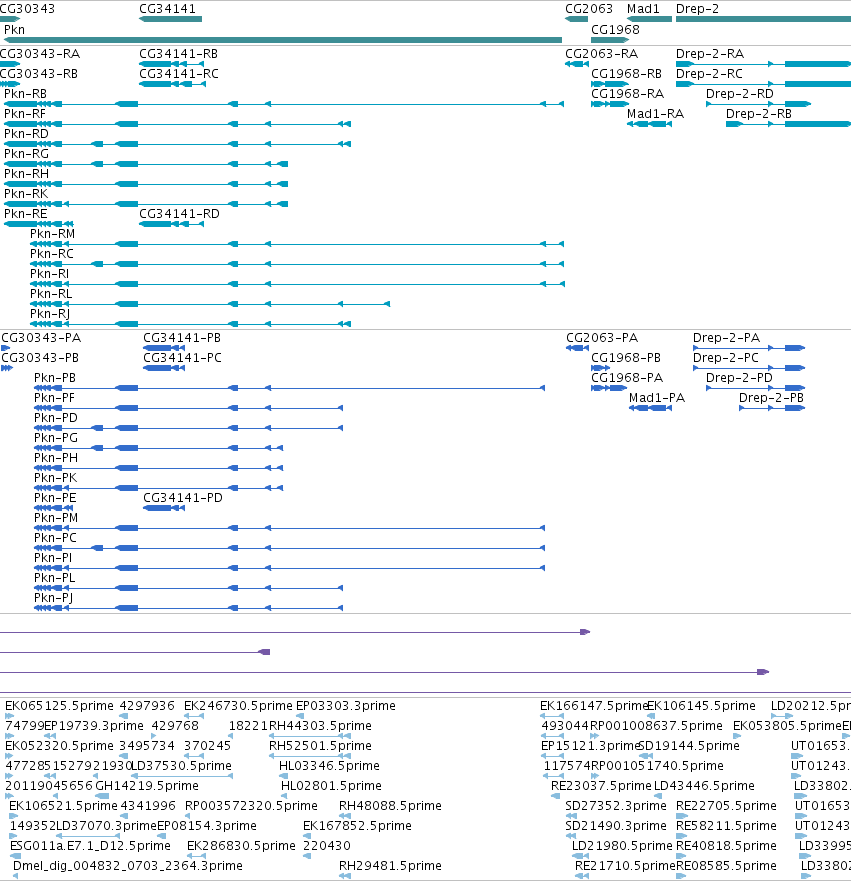Open the Pkn-RK transcript label
The width and height of the screenshot is (851, 881).
26,193
